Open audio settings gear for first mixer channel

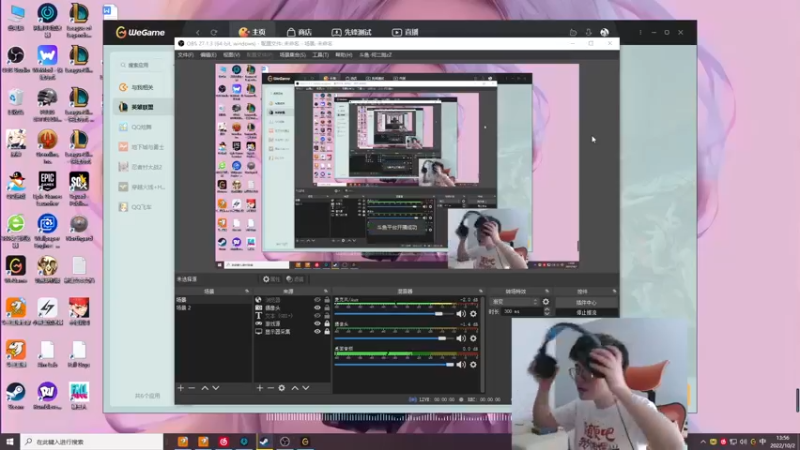473,314
